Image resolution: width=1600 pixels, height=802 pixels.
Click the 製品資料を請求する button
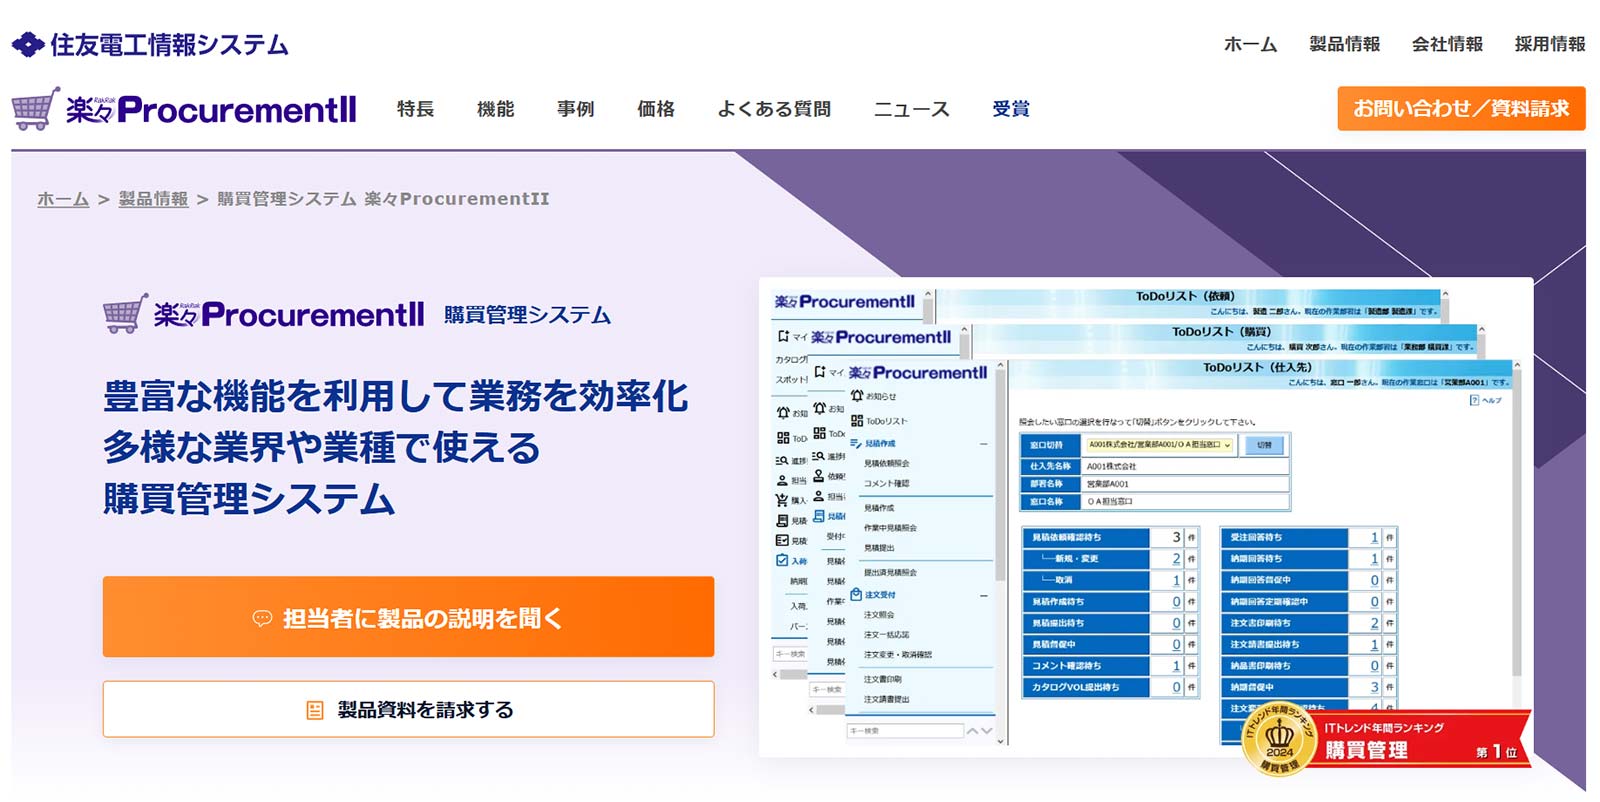click(x=408, y=710)
